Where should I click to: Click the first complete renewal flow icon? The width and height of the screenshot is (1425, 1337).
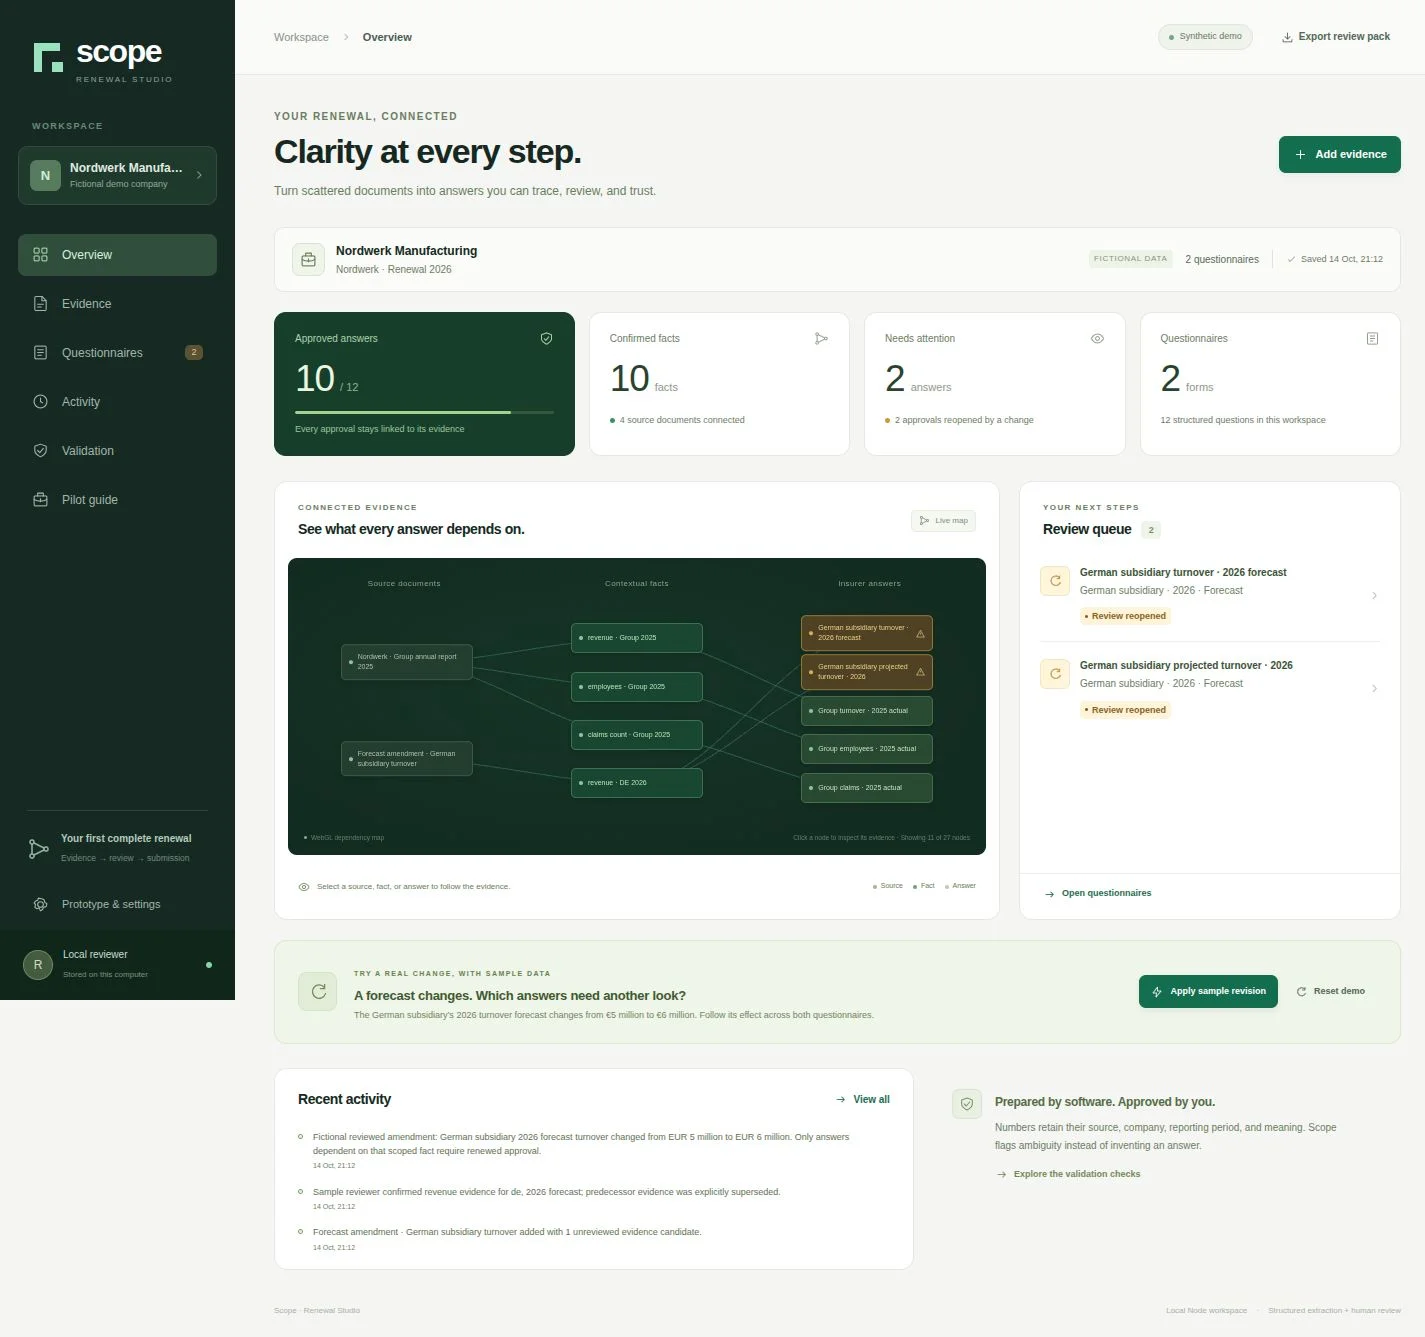38,849
